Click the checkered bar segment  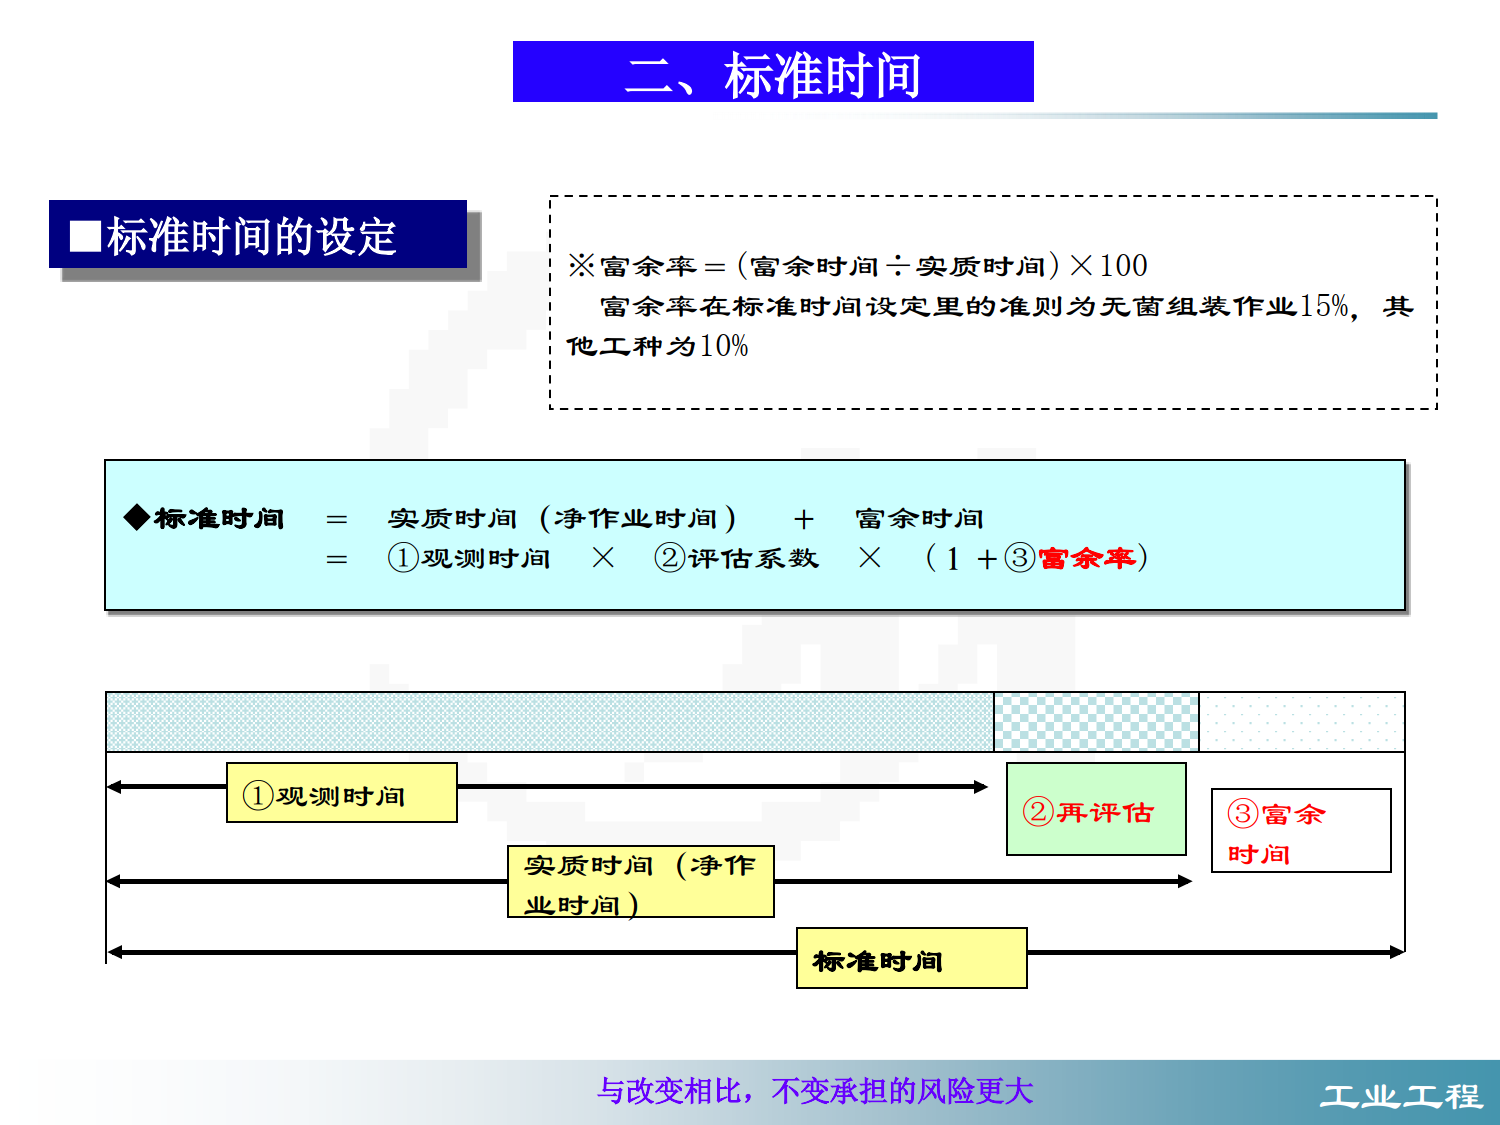pos(1096,722)
